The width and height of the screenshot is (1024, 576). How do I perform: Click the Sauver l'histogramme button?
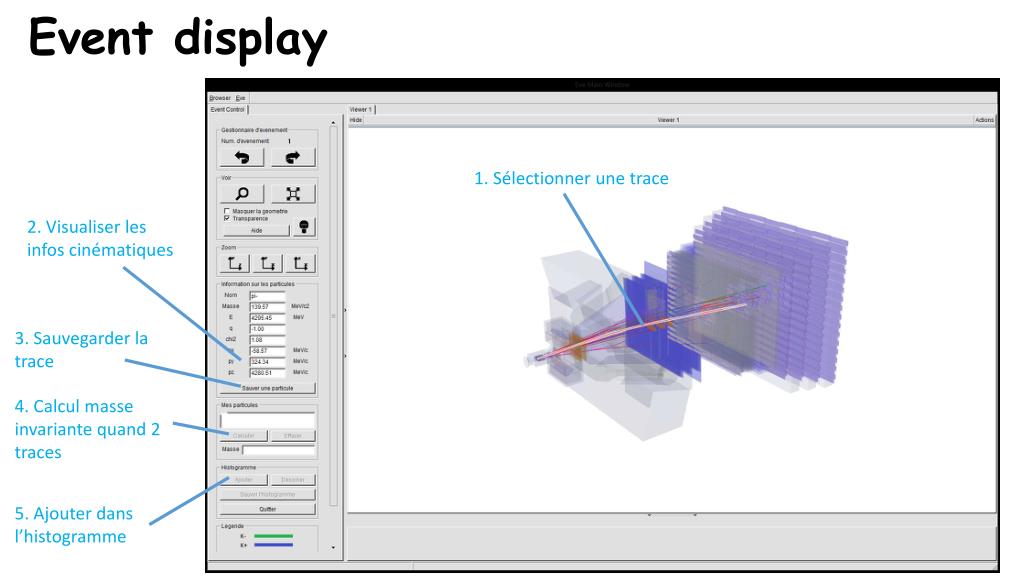click(x=268, y=495)
